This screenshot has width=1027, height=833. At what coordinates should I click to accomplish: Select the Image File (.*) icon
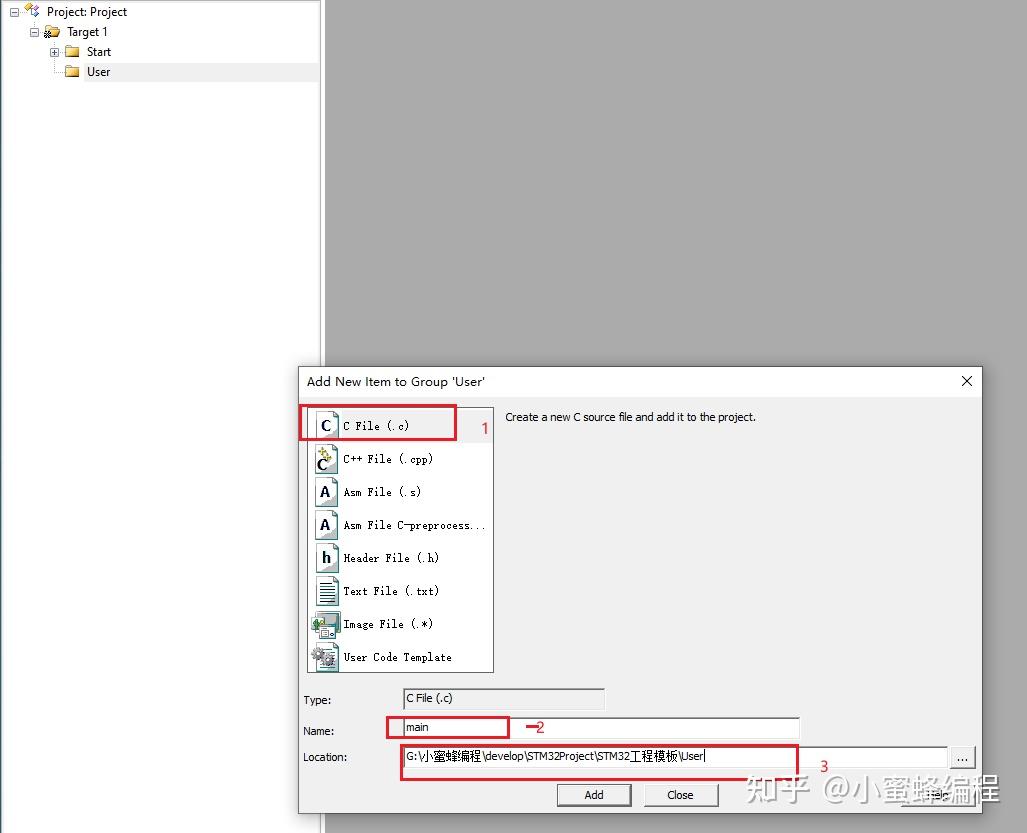326,624
